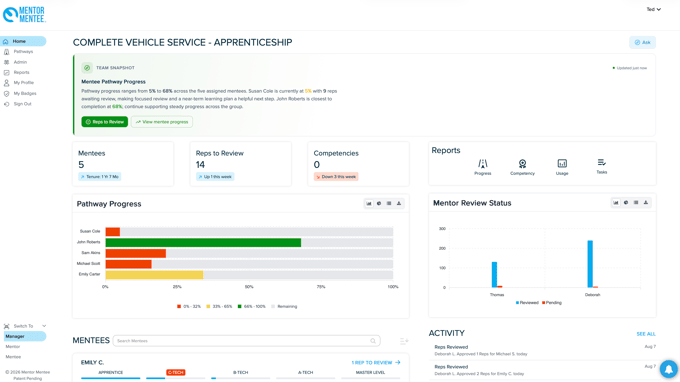Image resolution: width=680 pixels, height=382 pixels.
Task: Switch to the Mentor role
Action: point(13,347)
